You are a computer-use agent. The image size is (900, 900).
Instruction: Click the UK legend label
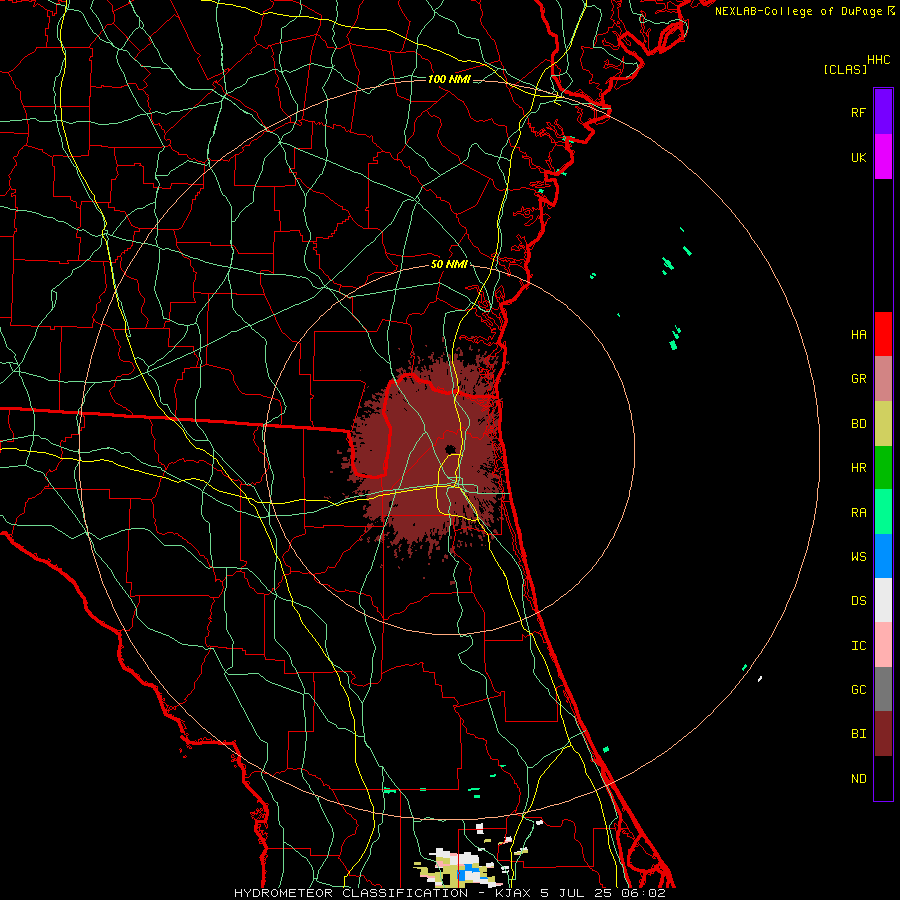click(858, 157)
